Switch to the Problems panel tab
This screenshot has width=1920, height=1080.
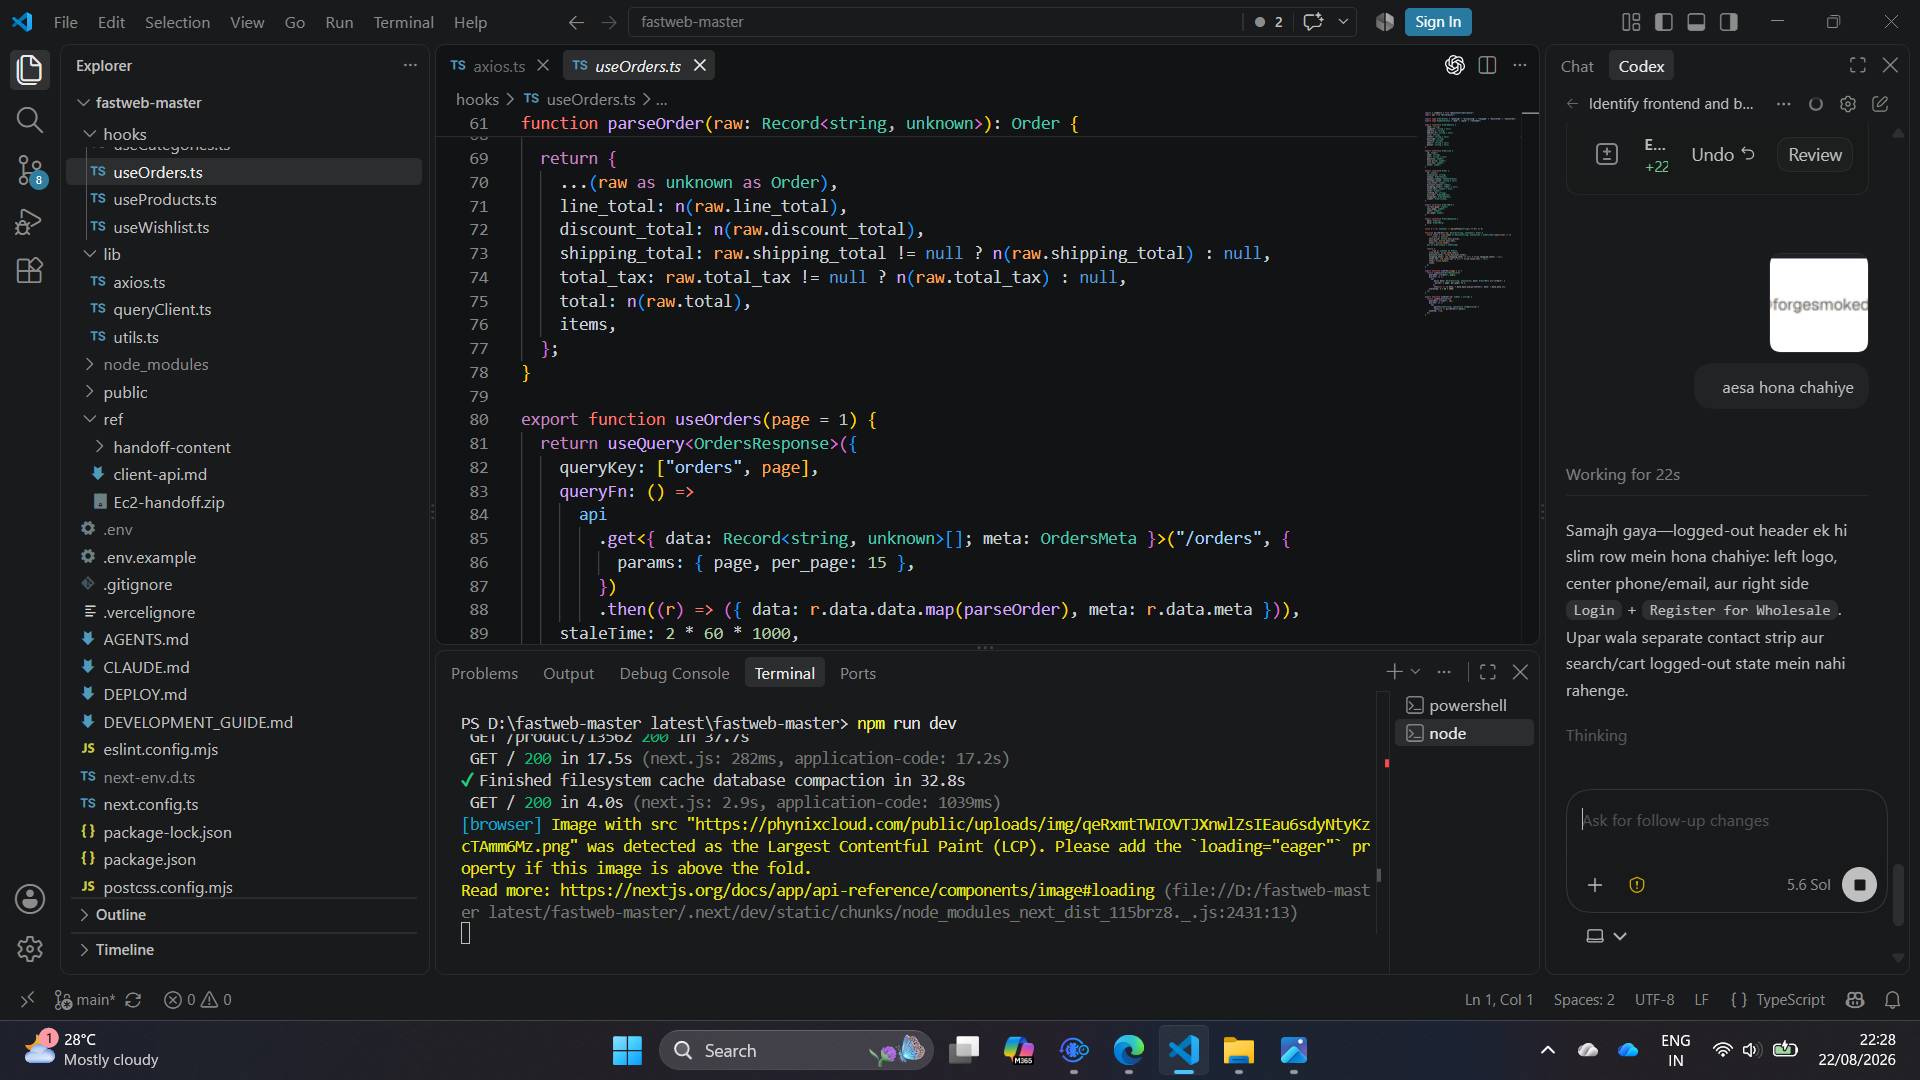pyautogui.click(x=484, y=674)
